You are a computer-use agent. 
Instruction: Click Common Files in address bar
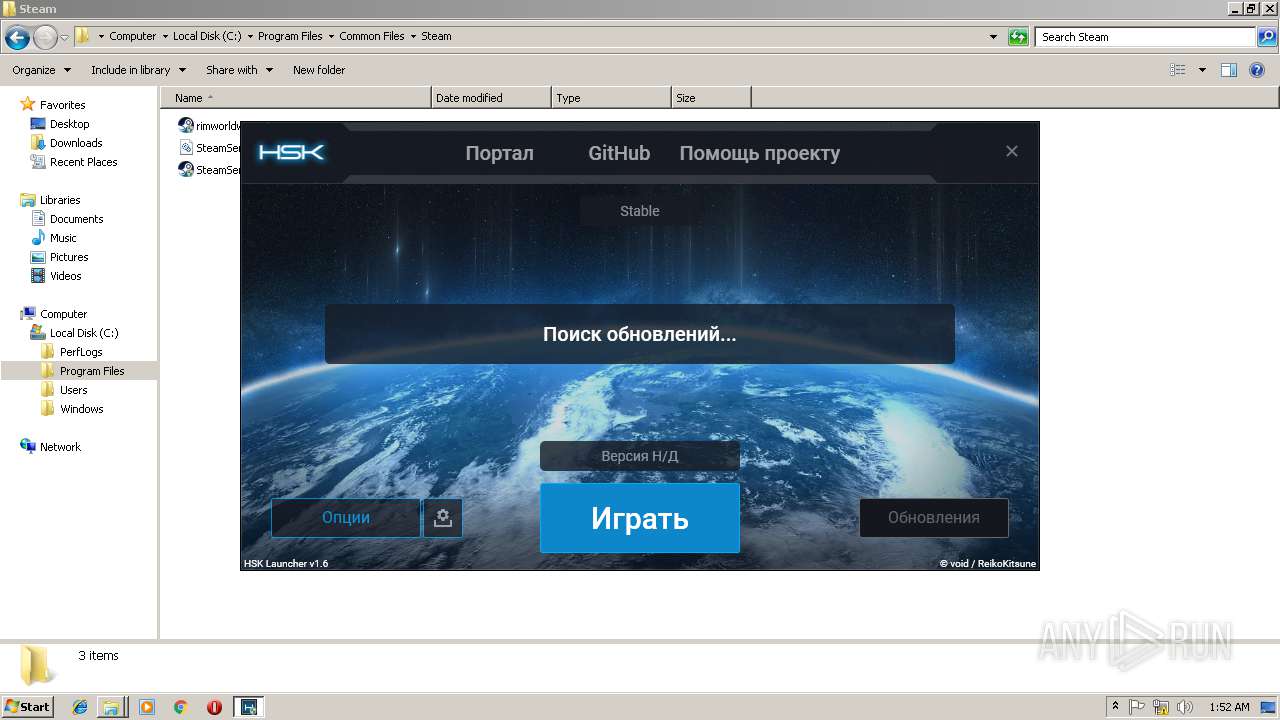pyautogui.click(x=372, y=36)
